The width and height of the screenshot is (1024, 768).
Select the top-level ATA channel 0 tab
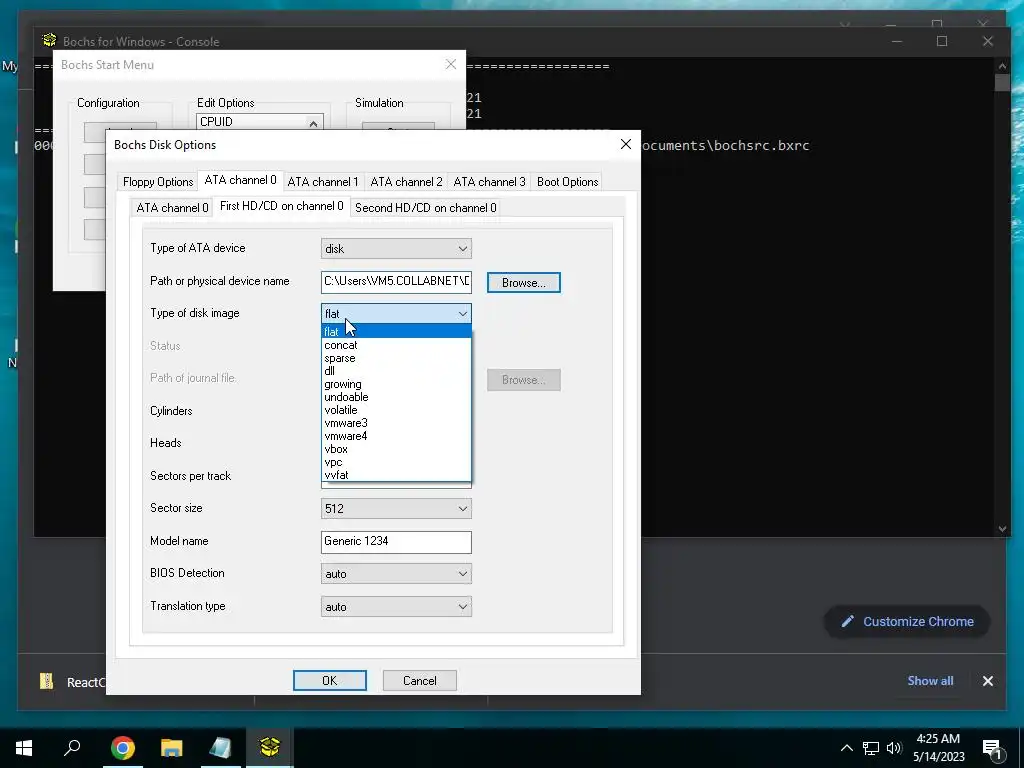[240, 180]
